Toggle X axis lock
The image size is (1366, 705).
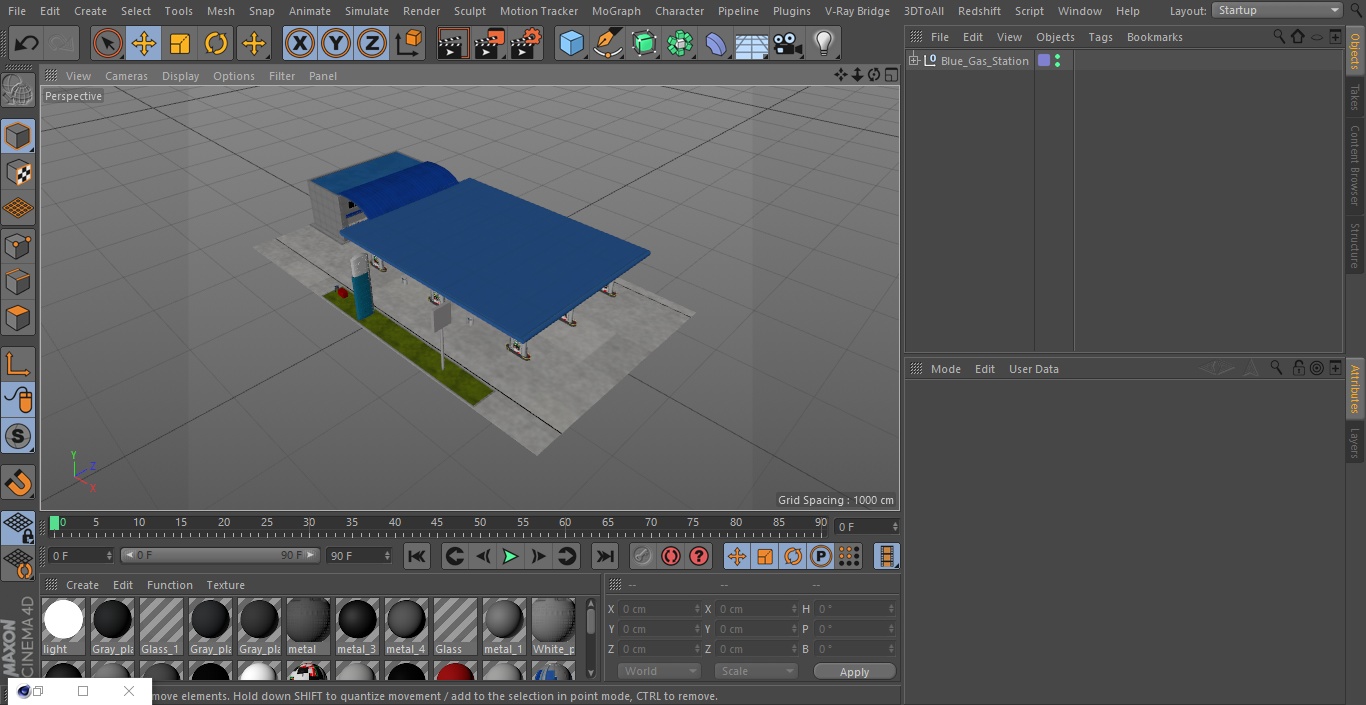pyautogui.click(x=300, y=44)
